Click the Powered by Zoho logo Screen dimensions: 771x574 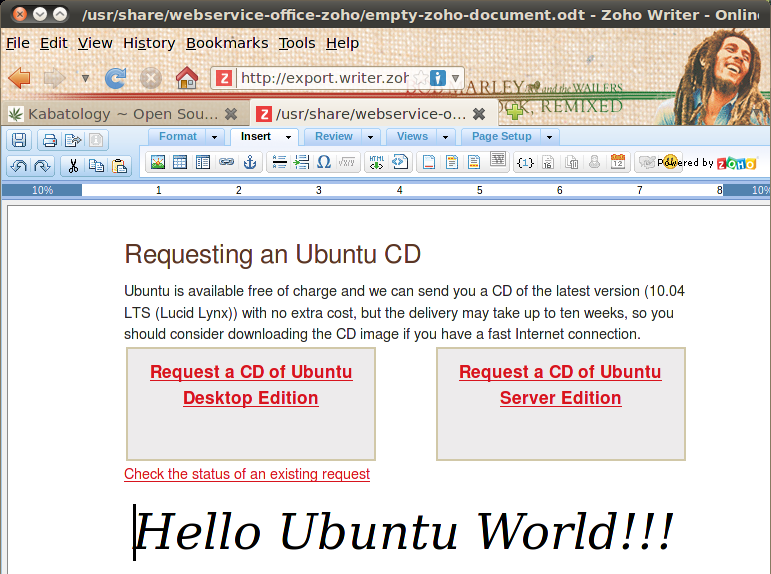707,163
